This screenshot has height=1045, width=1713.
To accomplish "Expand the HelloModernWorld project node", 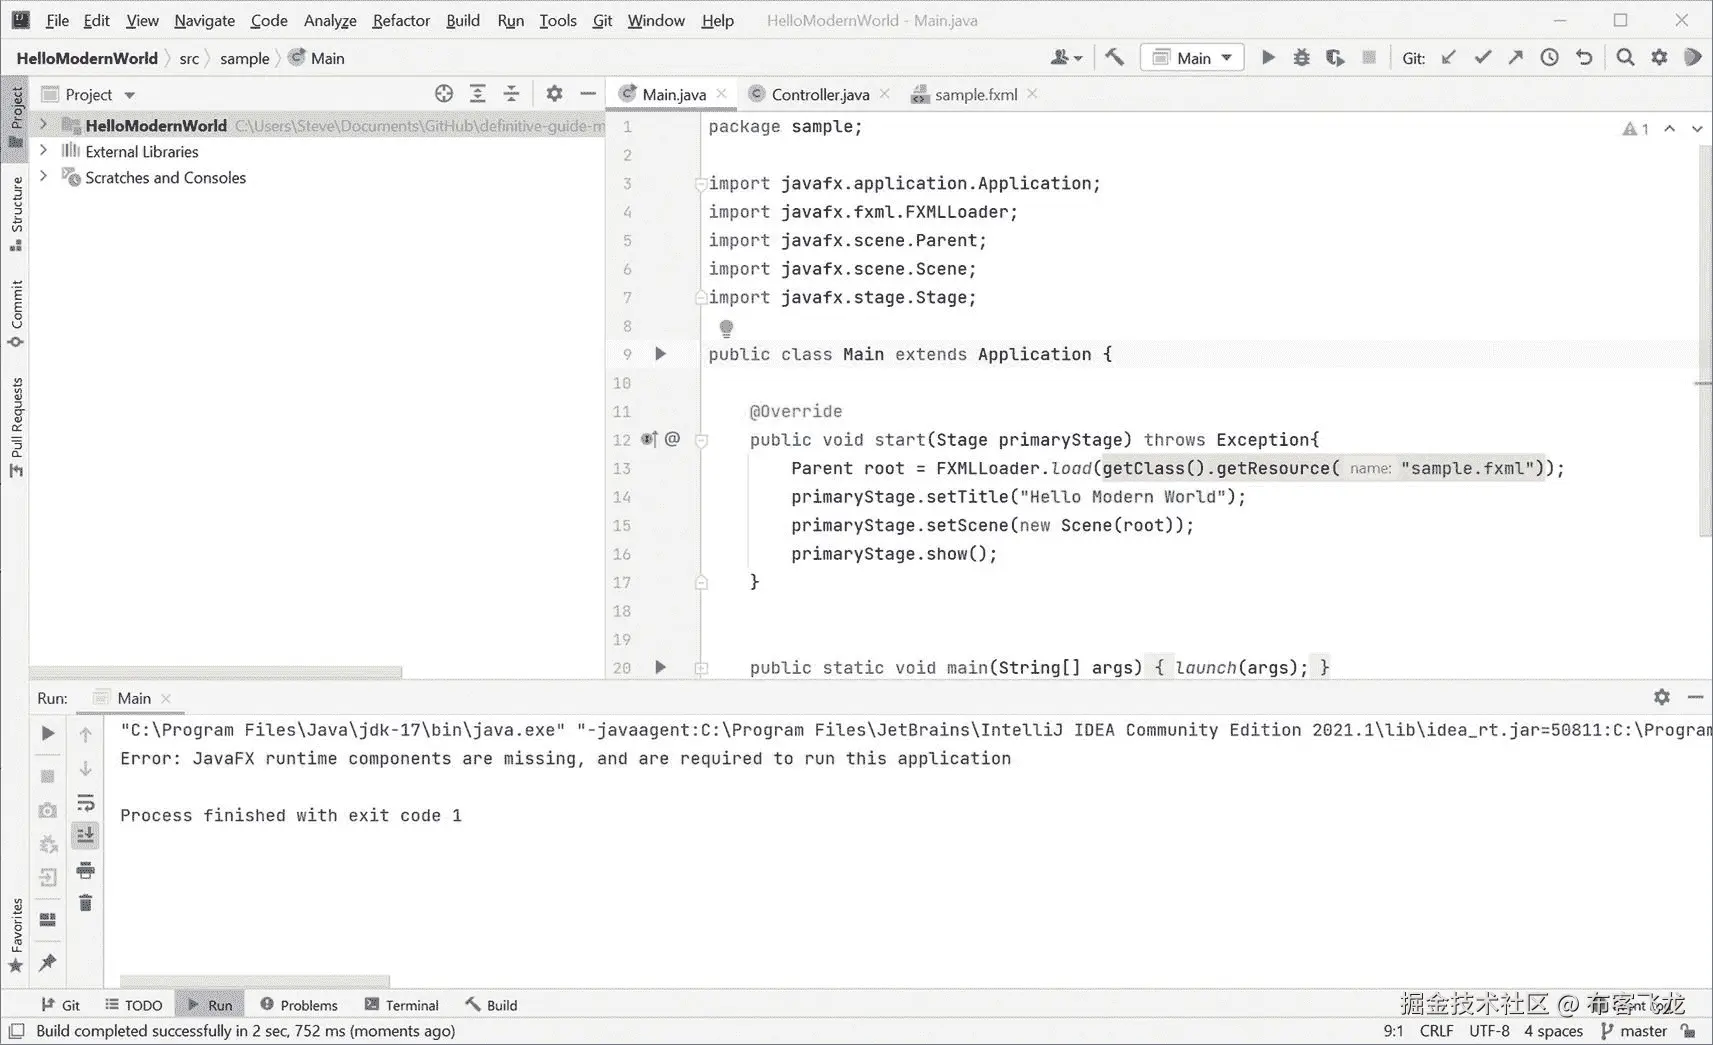I will coord(43,125).
